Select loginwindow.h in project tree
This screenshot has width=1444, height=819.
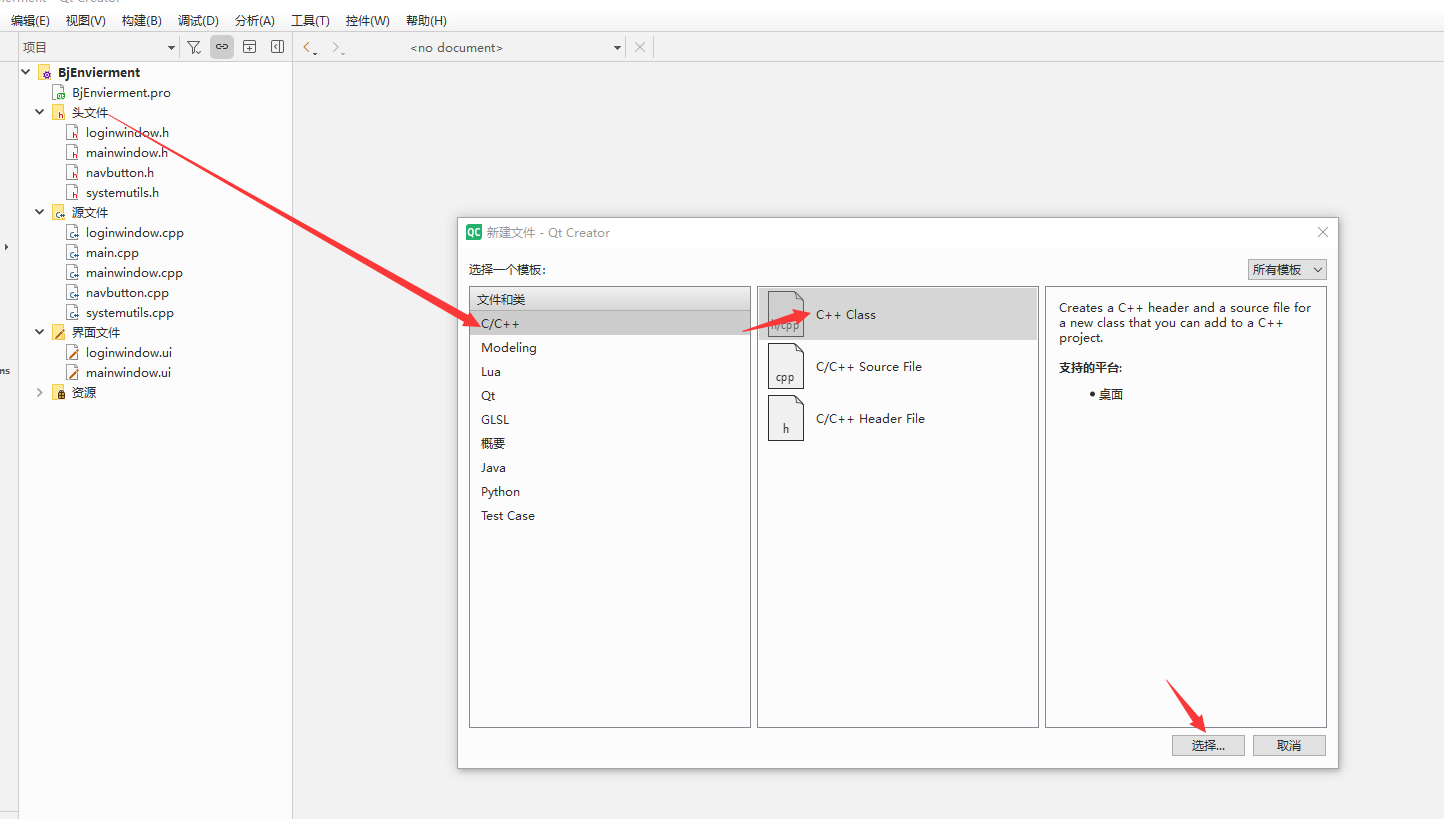click(127, 132)
